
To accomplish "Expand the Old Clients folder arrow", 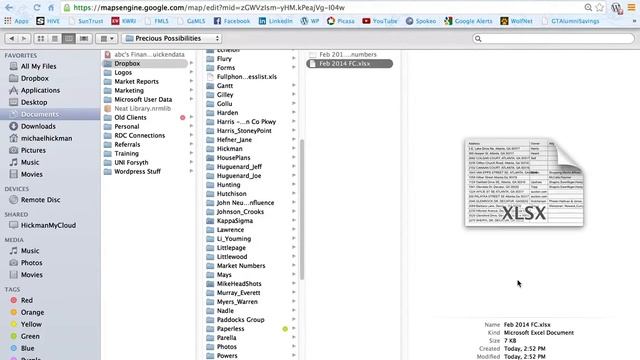I will pos(191,117).
